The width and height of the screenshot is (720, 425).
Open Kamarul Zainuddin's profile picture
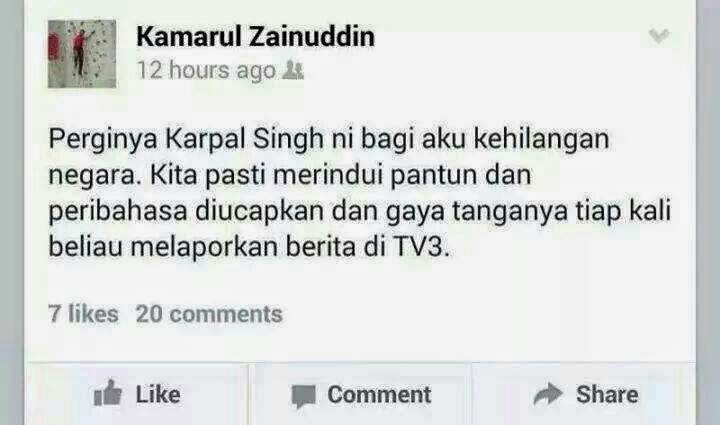pyautogui.click(x=82, y=54)
